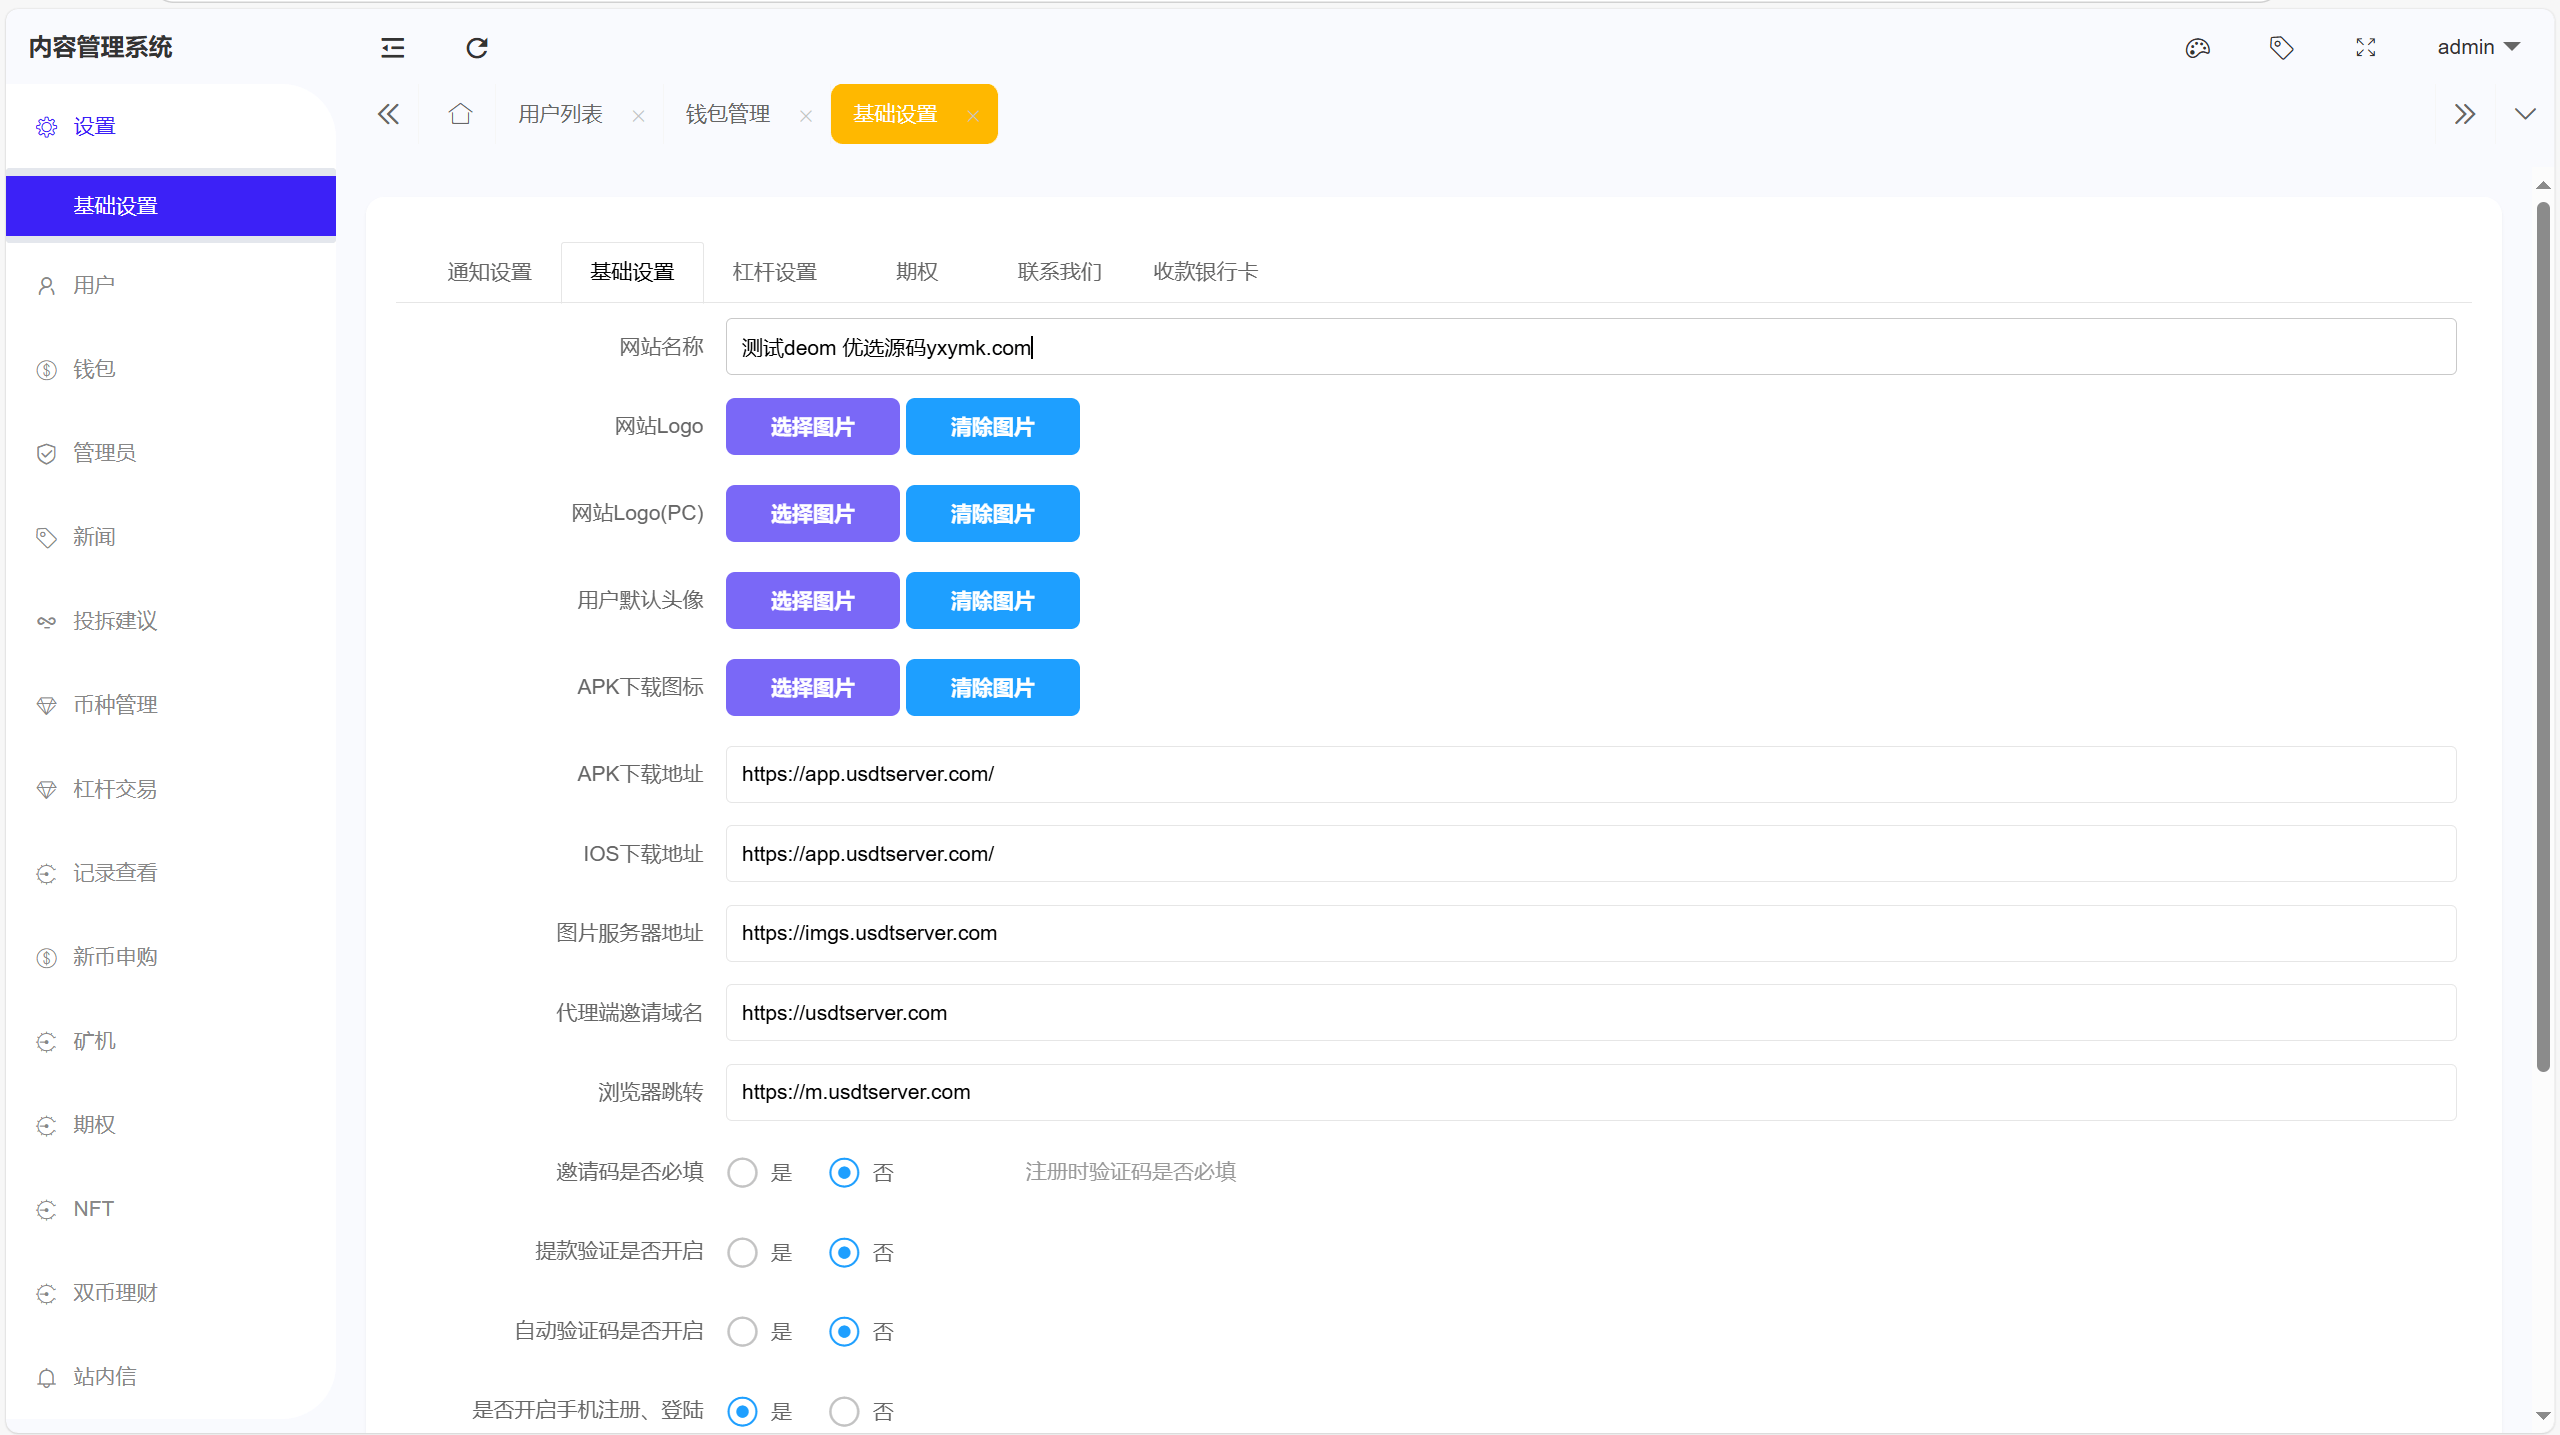Screen dimensions: 2560x1435
Task: Click 清除图片 for APK下载图标
Action: coord(992,688)
